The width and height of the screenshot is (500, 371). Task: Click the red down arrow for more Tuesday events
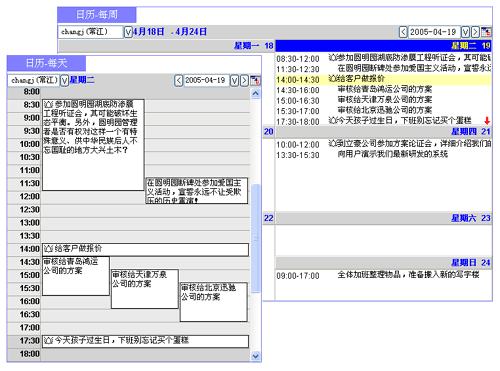tap(487, 120)
